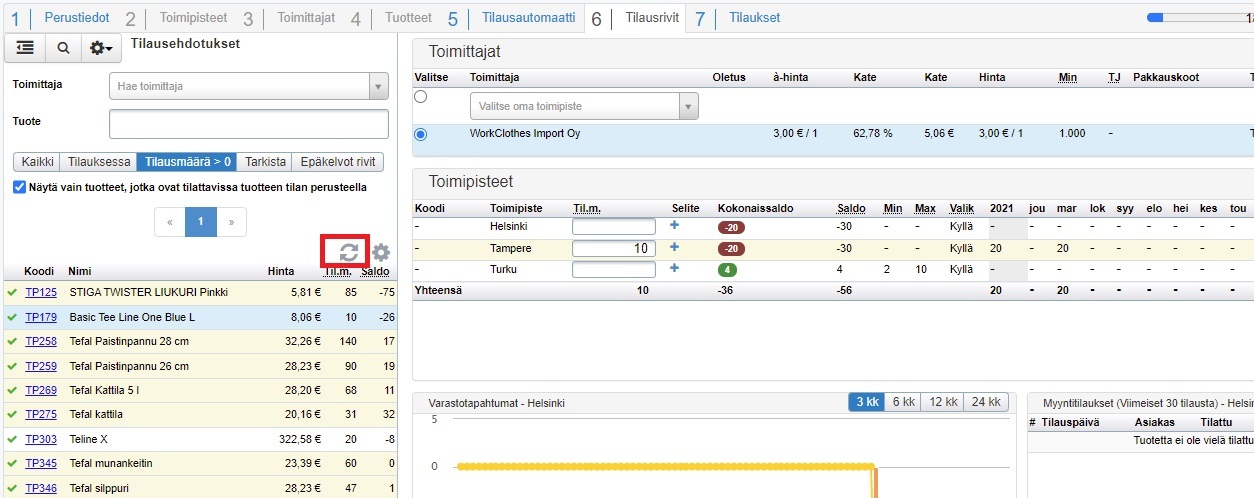1254x498 pixels.
Task: Click plus icon in Tampere row
Action: 674,248
